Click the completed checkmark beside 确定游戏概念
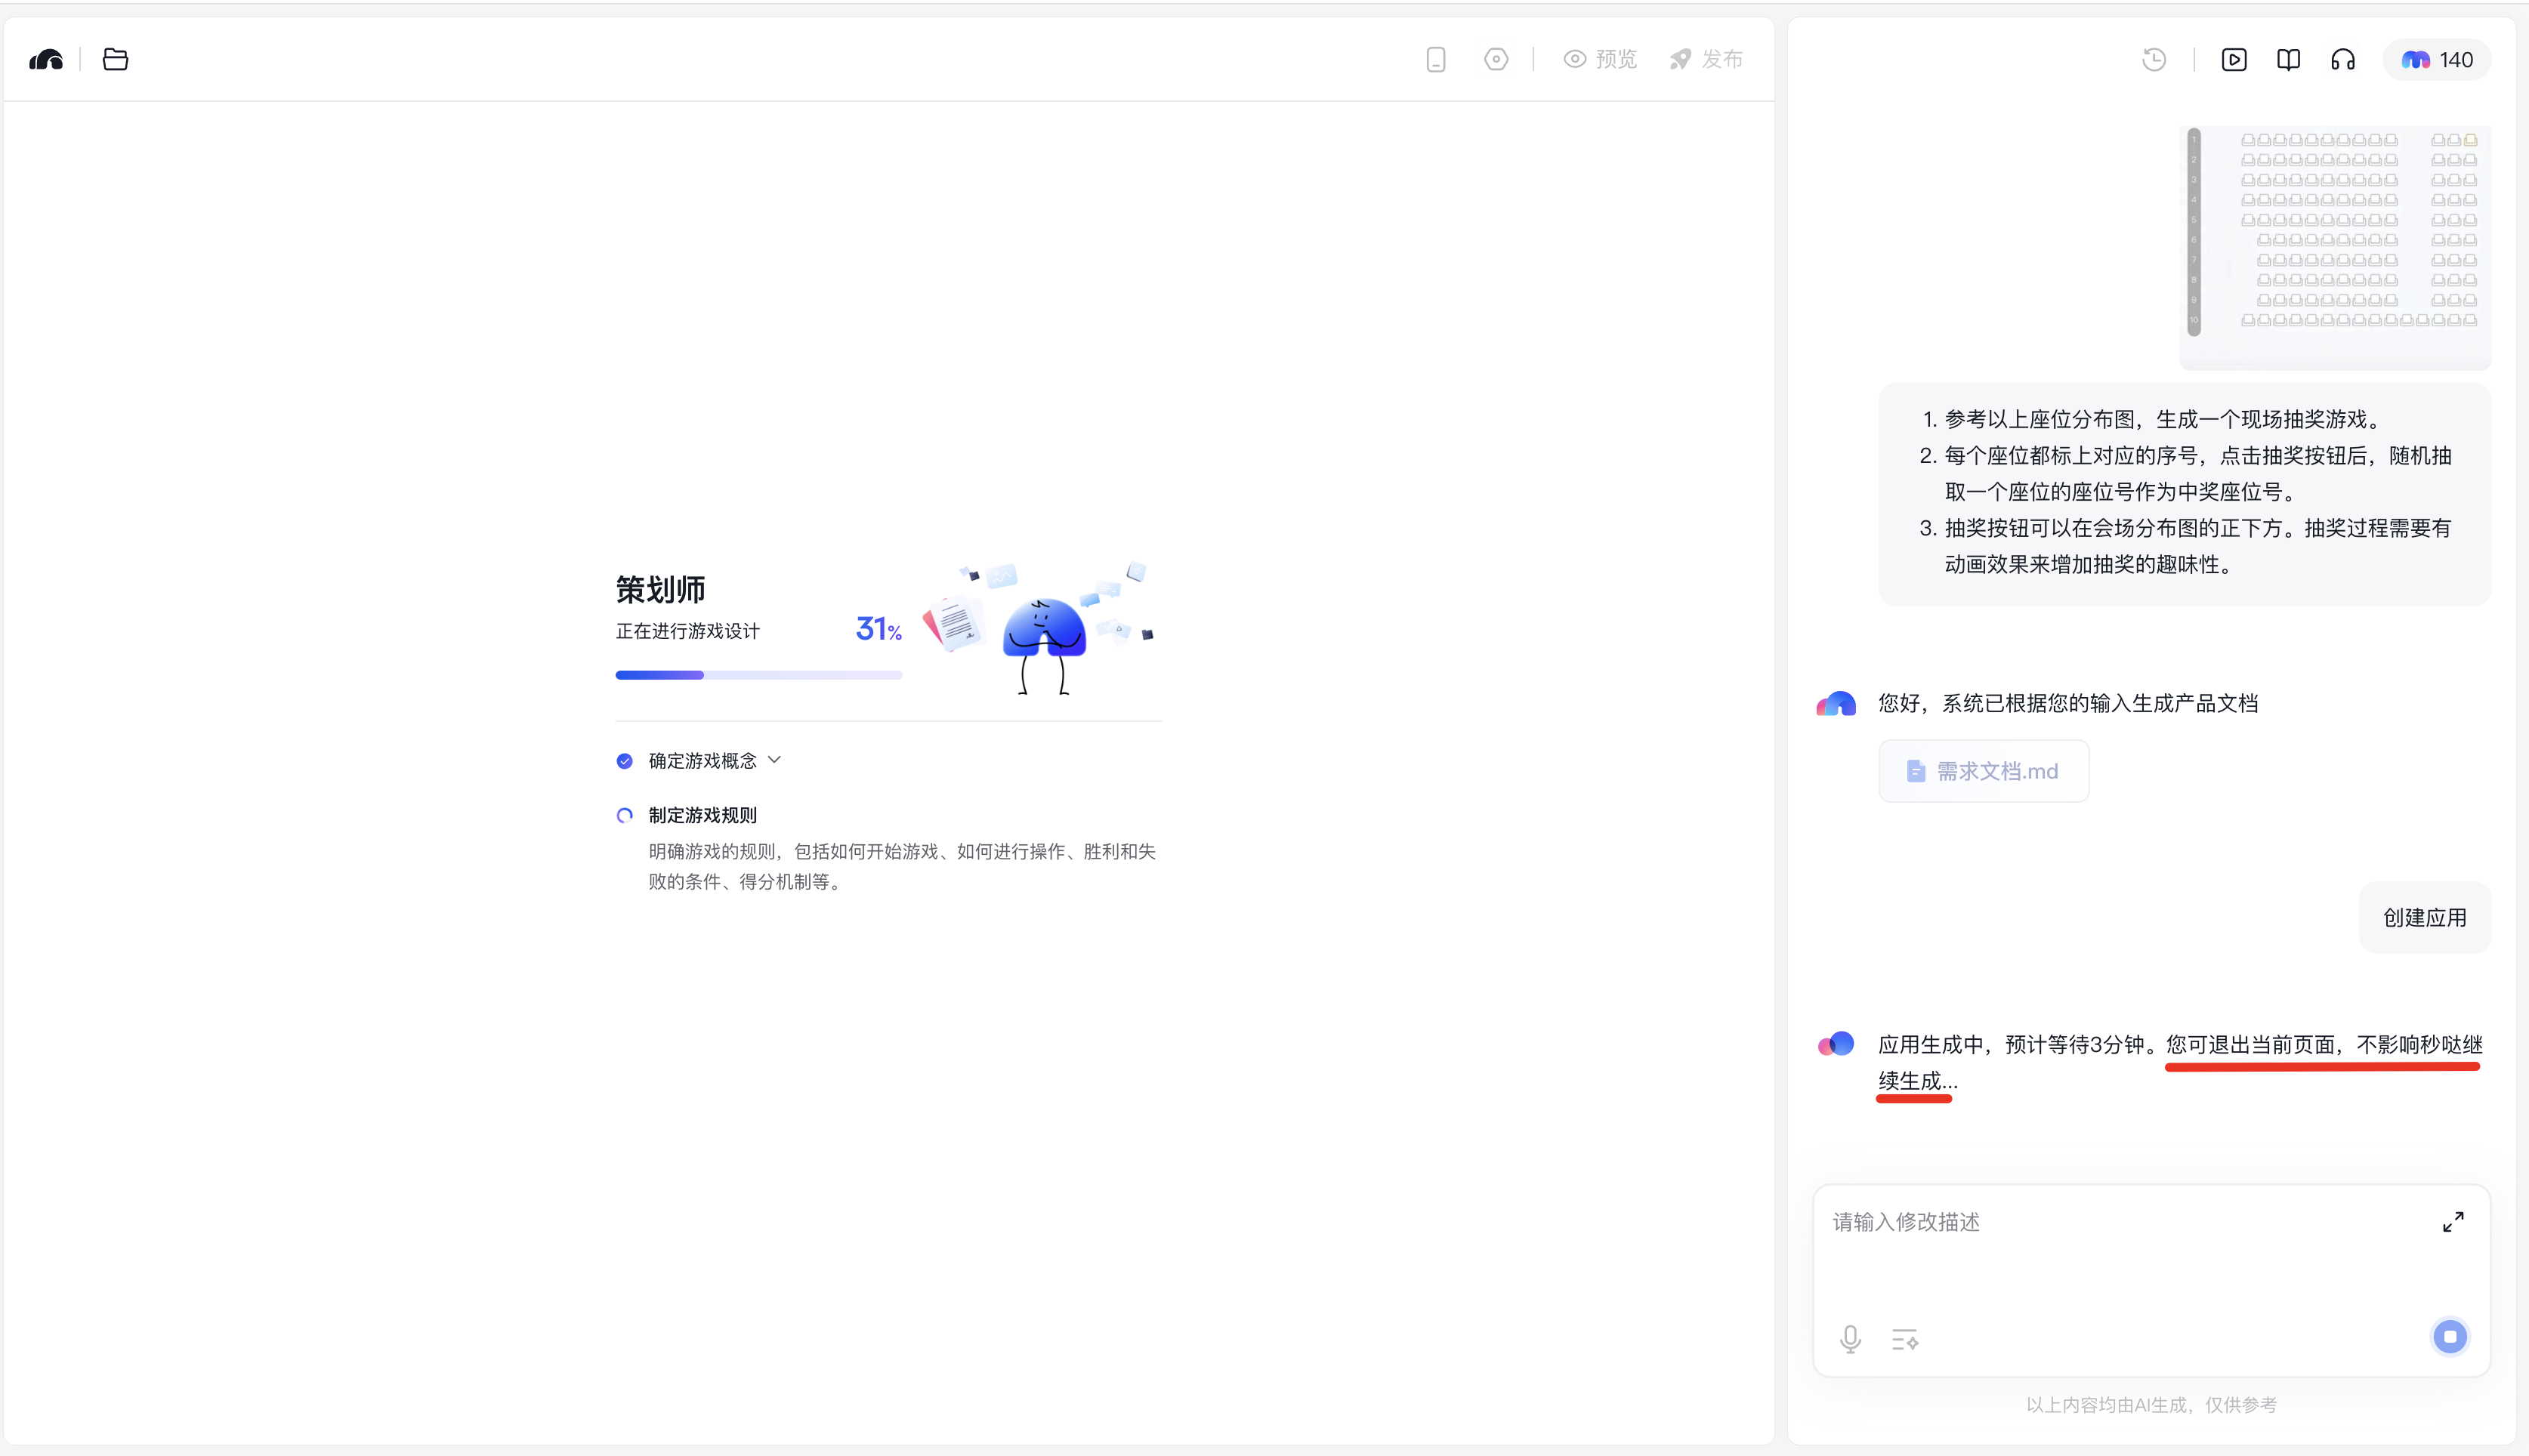The image size is (2529, 1456). point(625,761)
